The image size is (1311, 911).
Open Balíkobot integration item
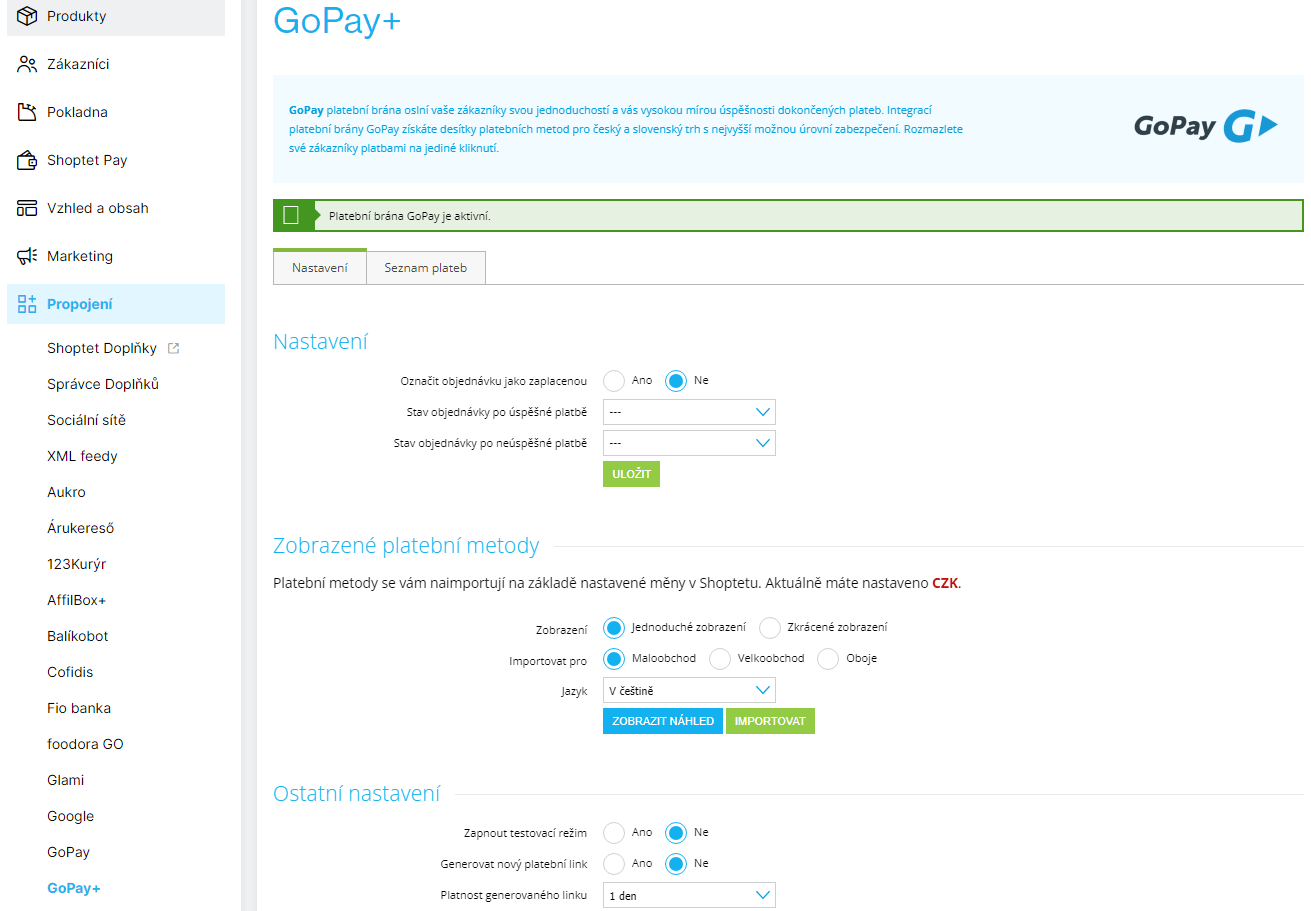click(x=77, y=636)
